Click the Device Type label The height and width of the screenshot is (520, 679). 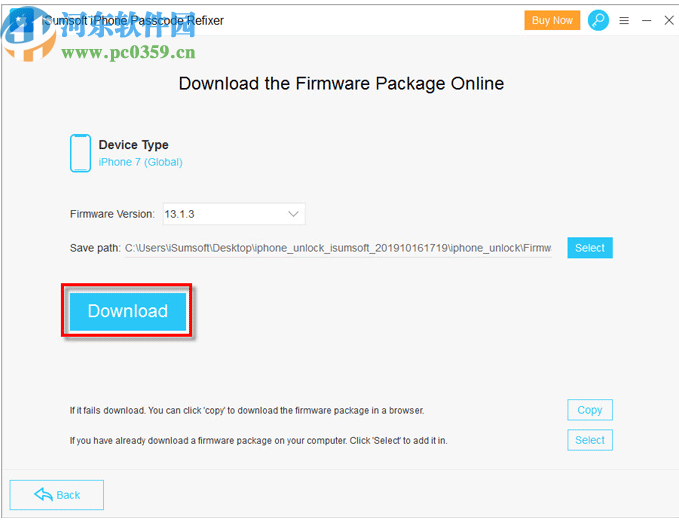(133, 145)
